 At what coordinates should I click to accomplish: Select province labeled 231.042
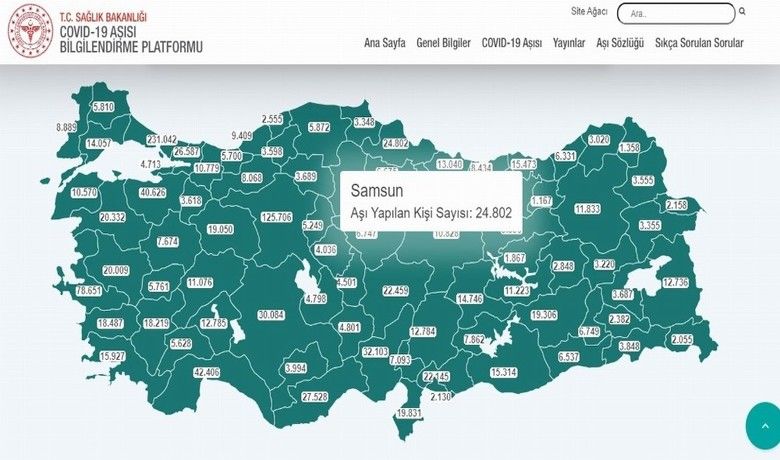pyautogui.click(x=162, y=140)
